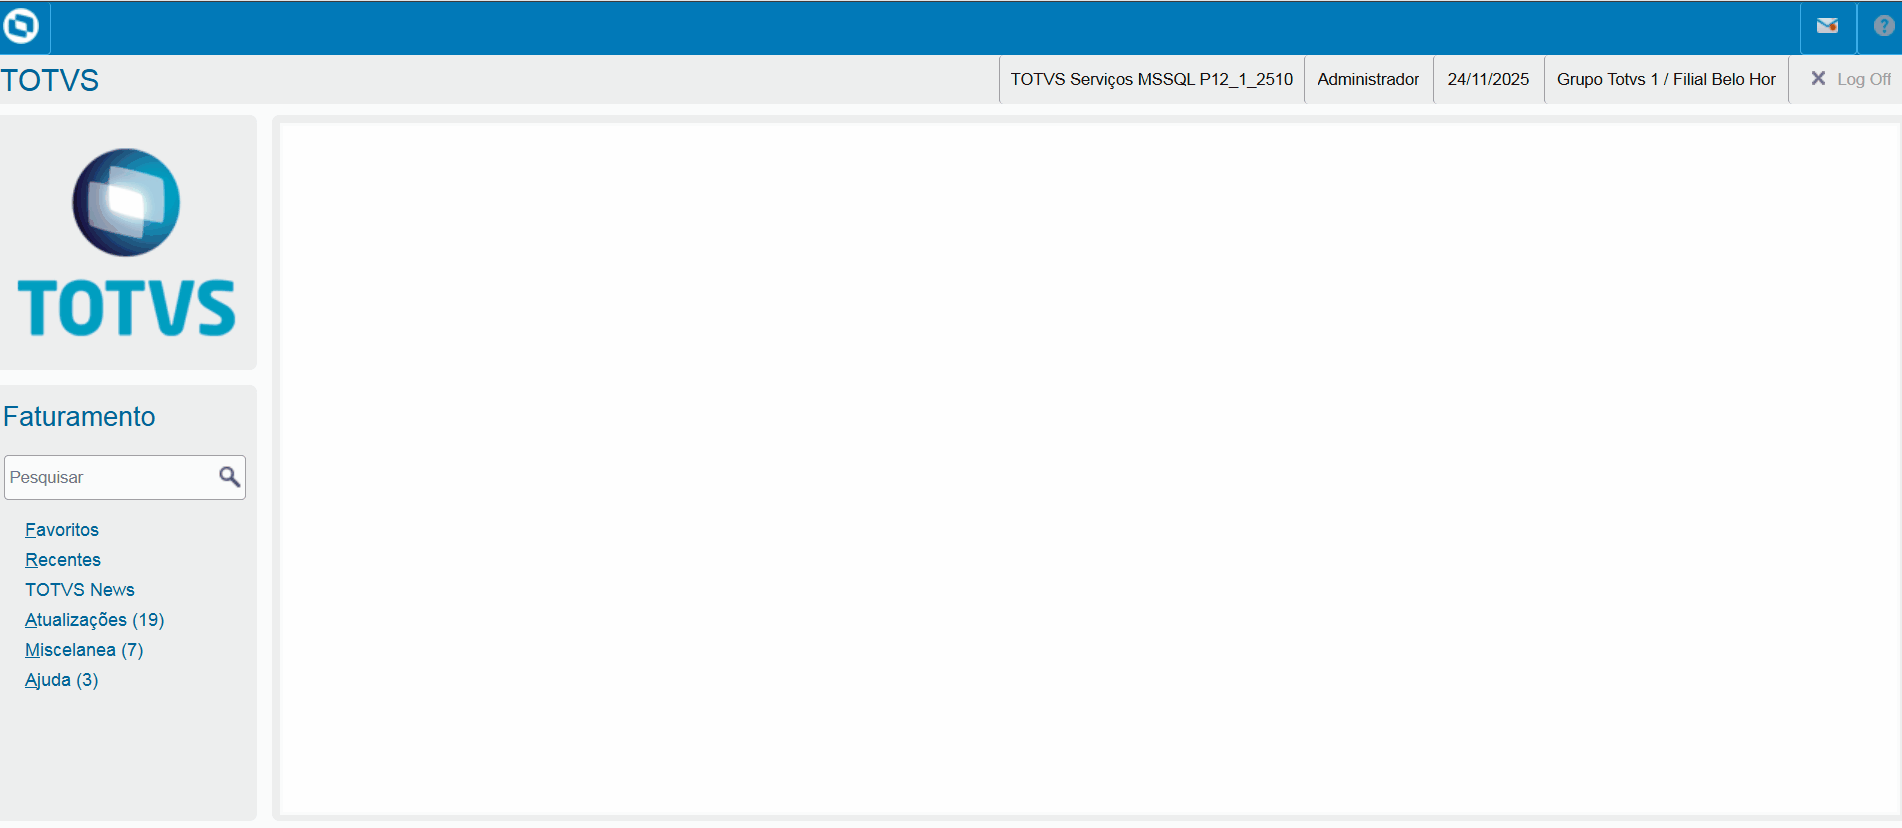Open the messages envelope icon
1902x828 pixels.
click(1827, 26)
